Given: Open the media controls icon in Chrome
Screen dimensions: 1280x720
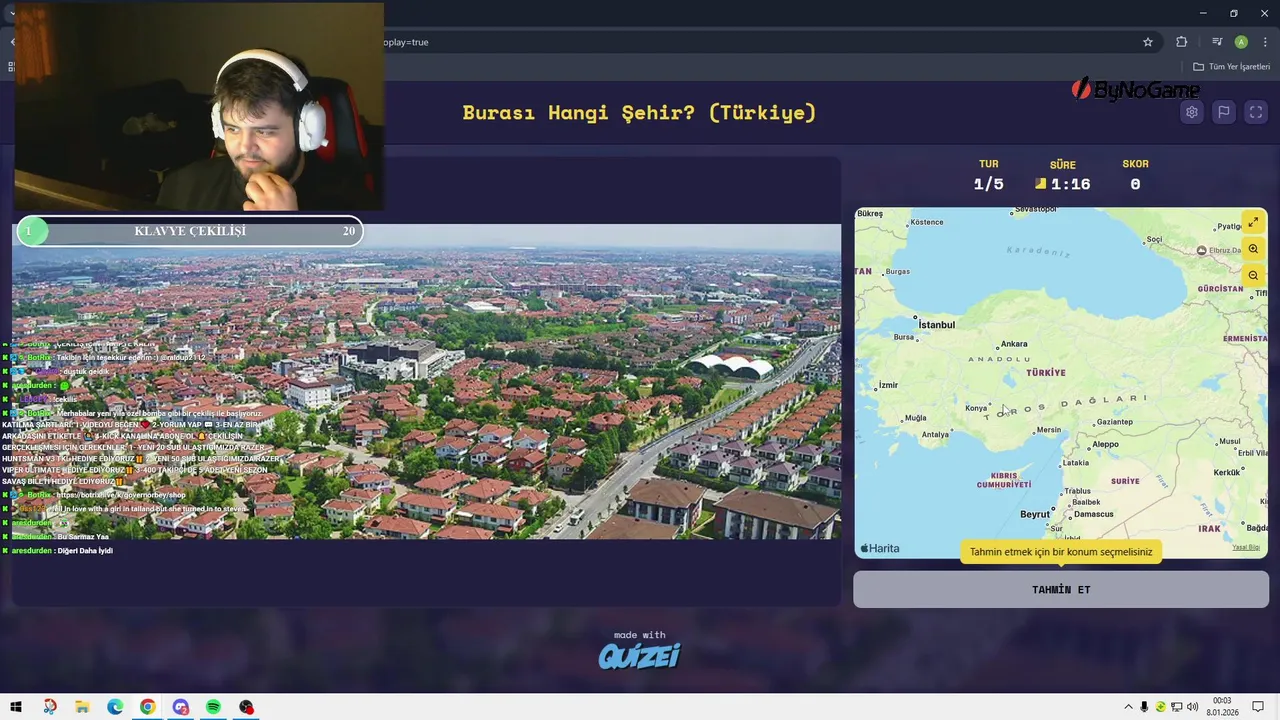Looking at the screenshot, I should [x=1217, y=42].
